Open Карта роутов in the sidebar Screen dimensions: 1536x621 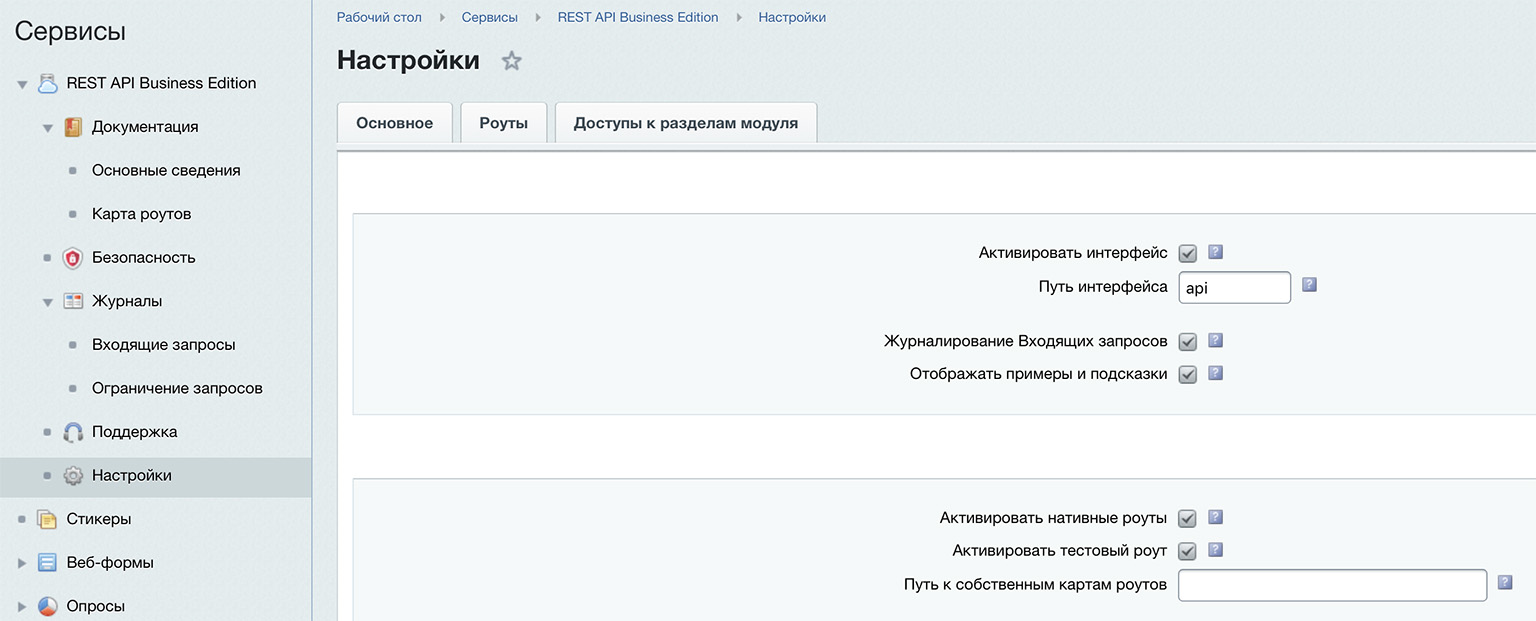click(141, 214)
